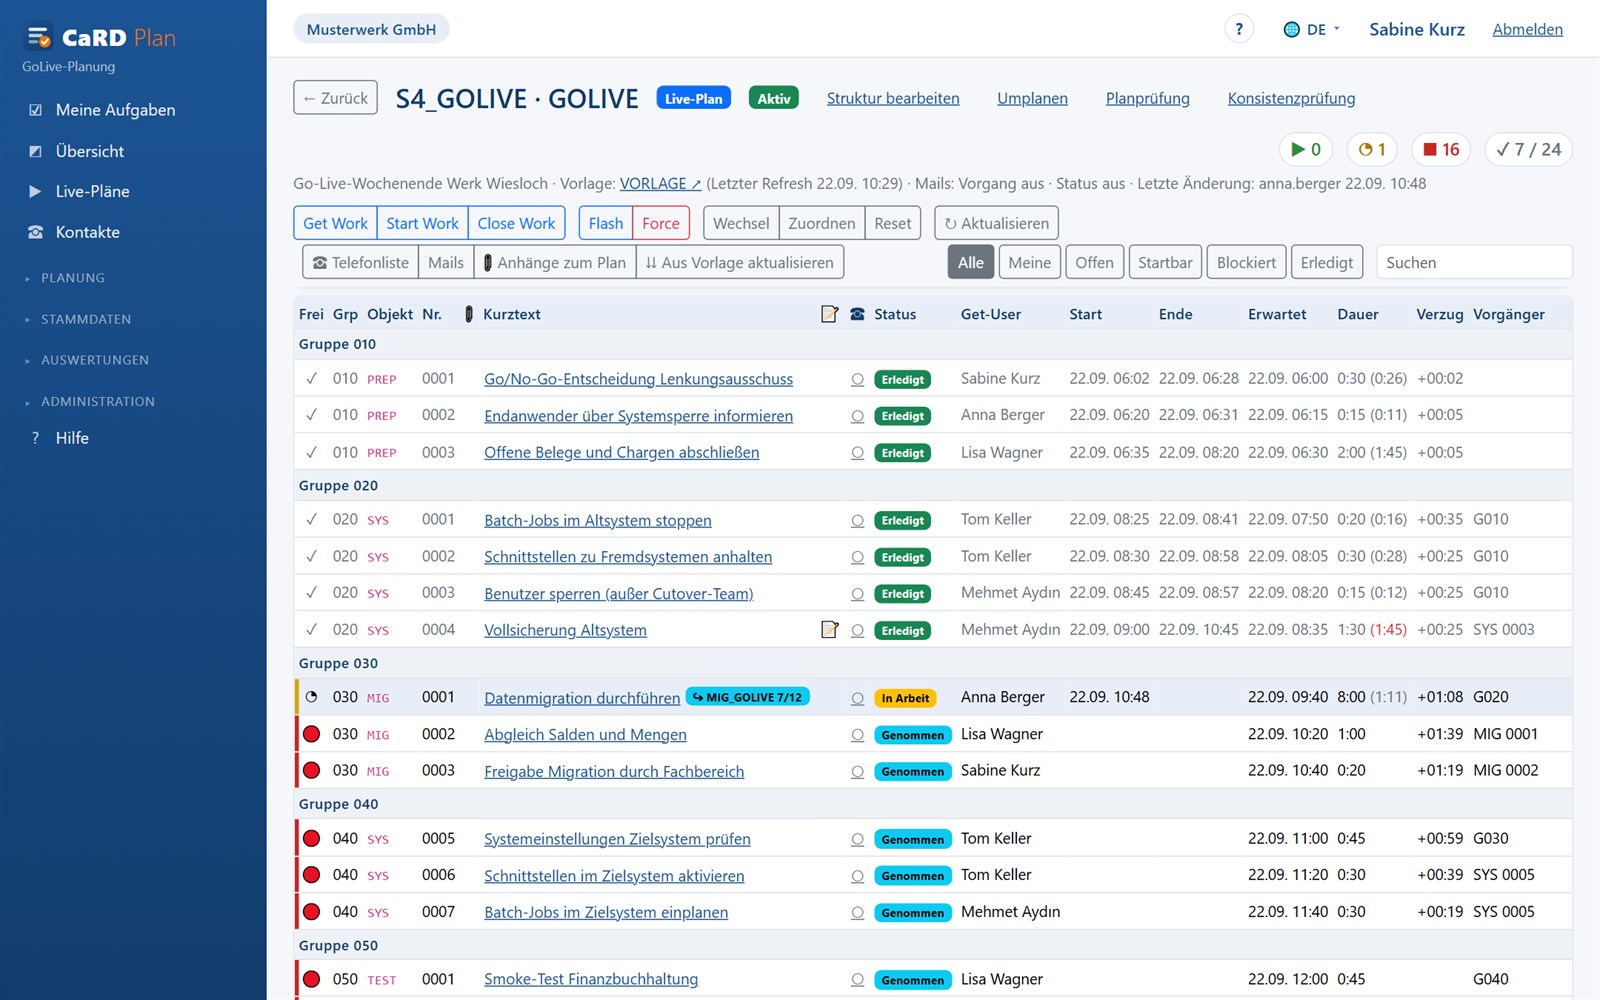Click the note column header icon

(x=829, y=314)
